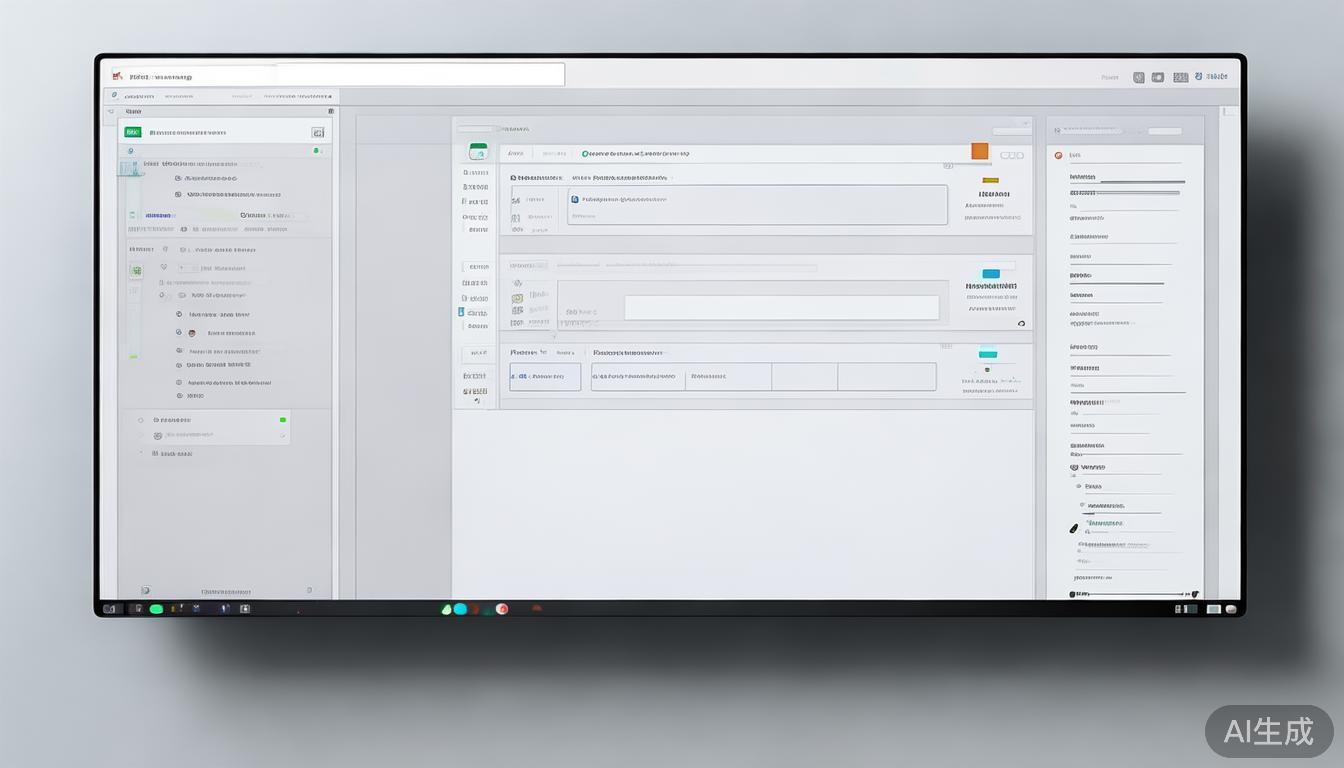The width and height of the screenshot is (1344, 768).
Task: Click the black pen icon in right panel
Action: click(1074, 527)
